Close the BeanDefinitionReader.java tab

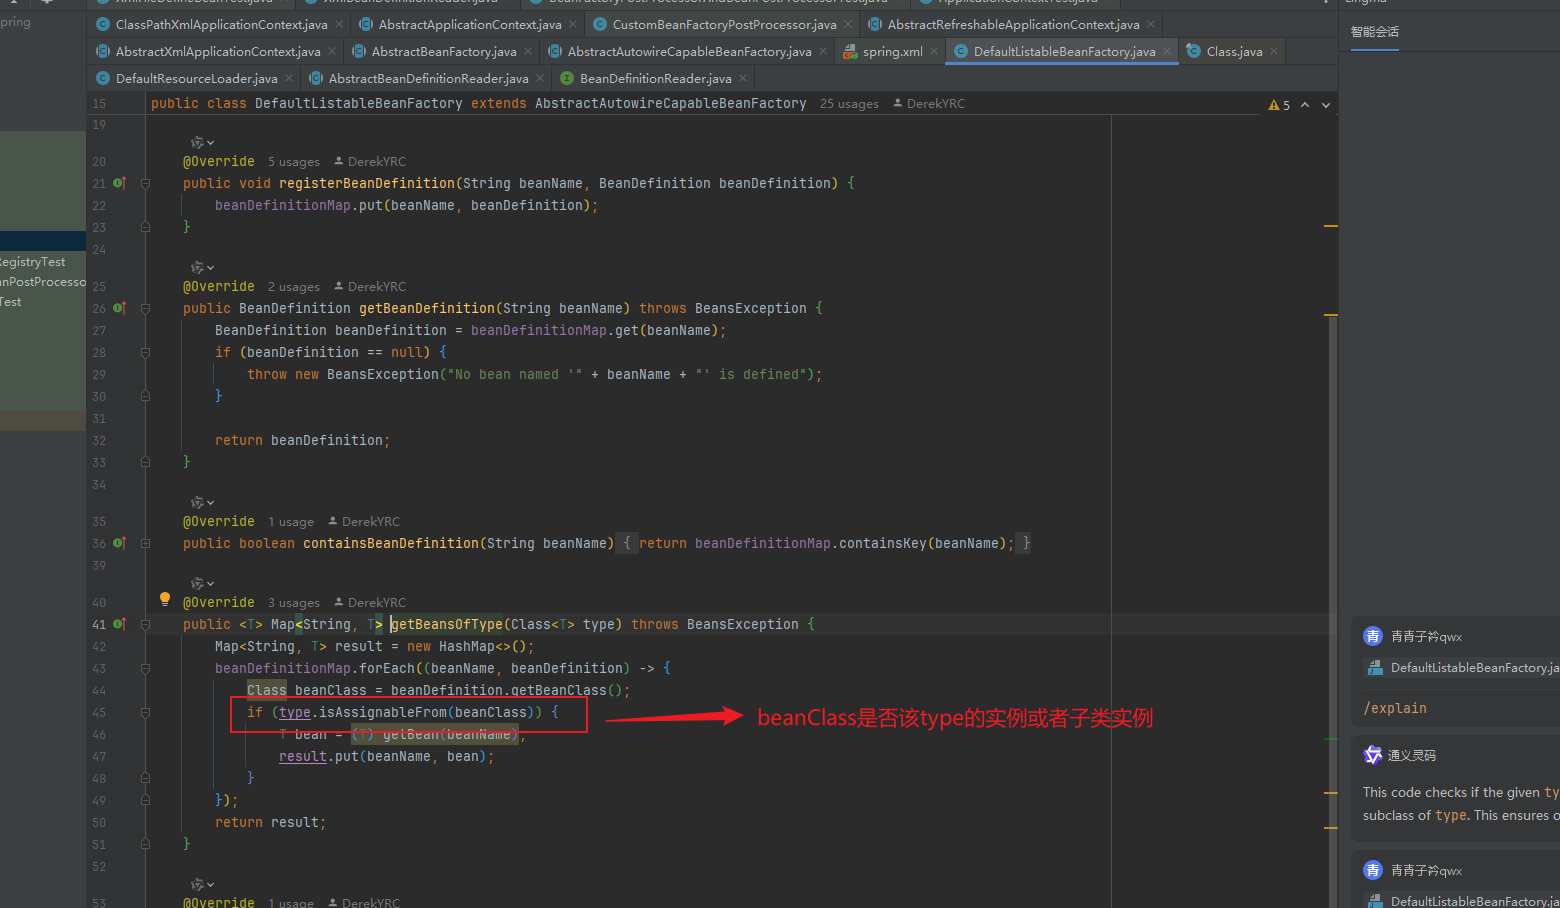[x=743, y=78]
